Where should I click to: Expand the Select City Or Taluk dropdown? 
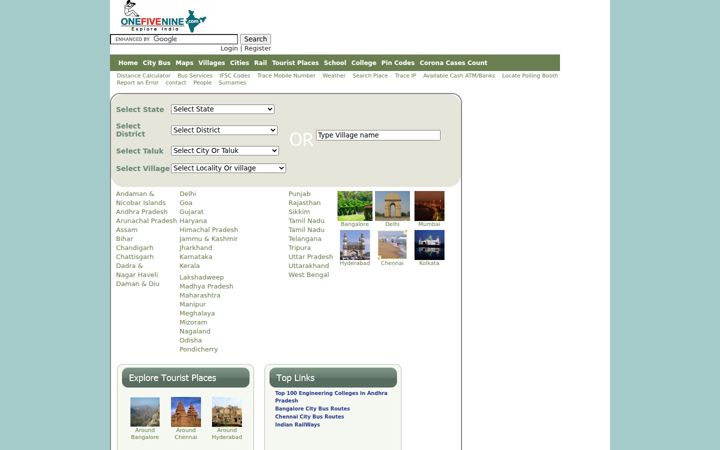pos(225,151)
